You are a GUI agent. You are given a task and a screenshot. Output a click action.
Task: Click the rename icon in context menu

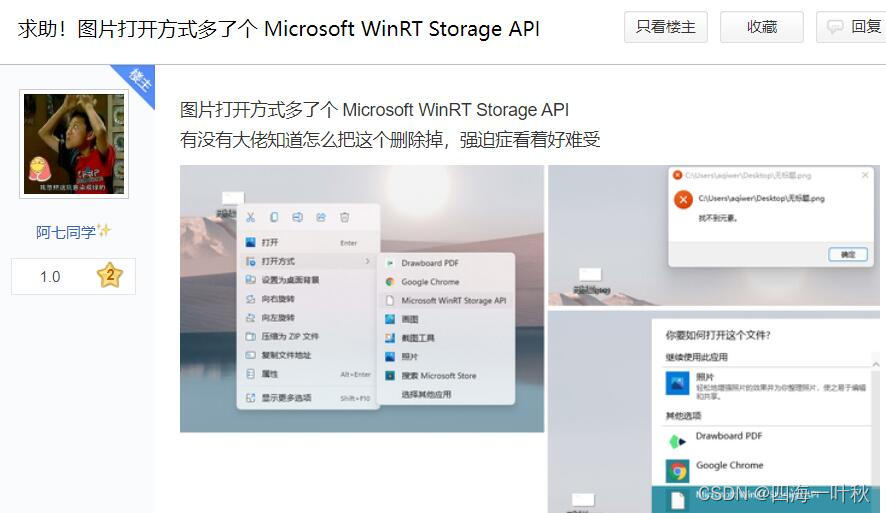coord(298,217)
